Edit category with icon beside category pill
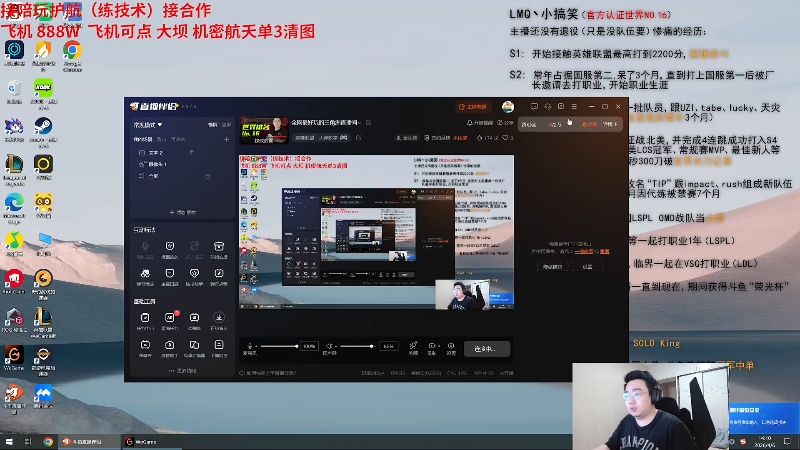The width and height of the screenshot is (800, 450). point(359,138)
